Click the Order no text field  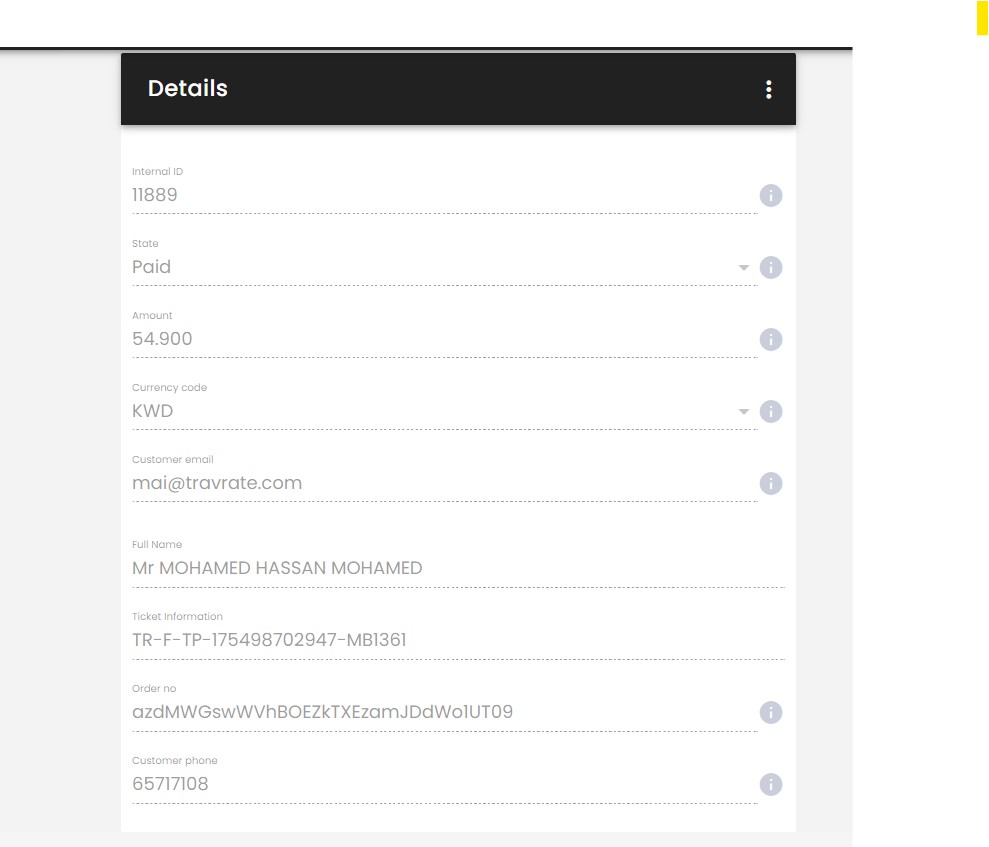point(444,712)
